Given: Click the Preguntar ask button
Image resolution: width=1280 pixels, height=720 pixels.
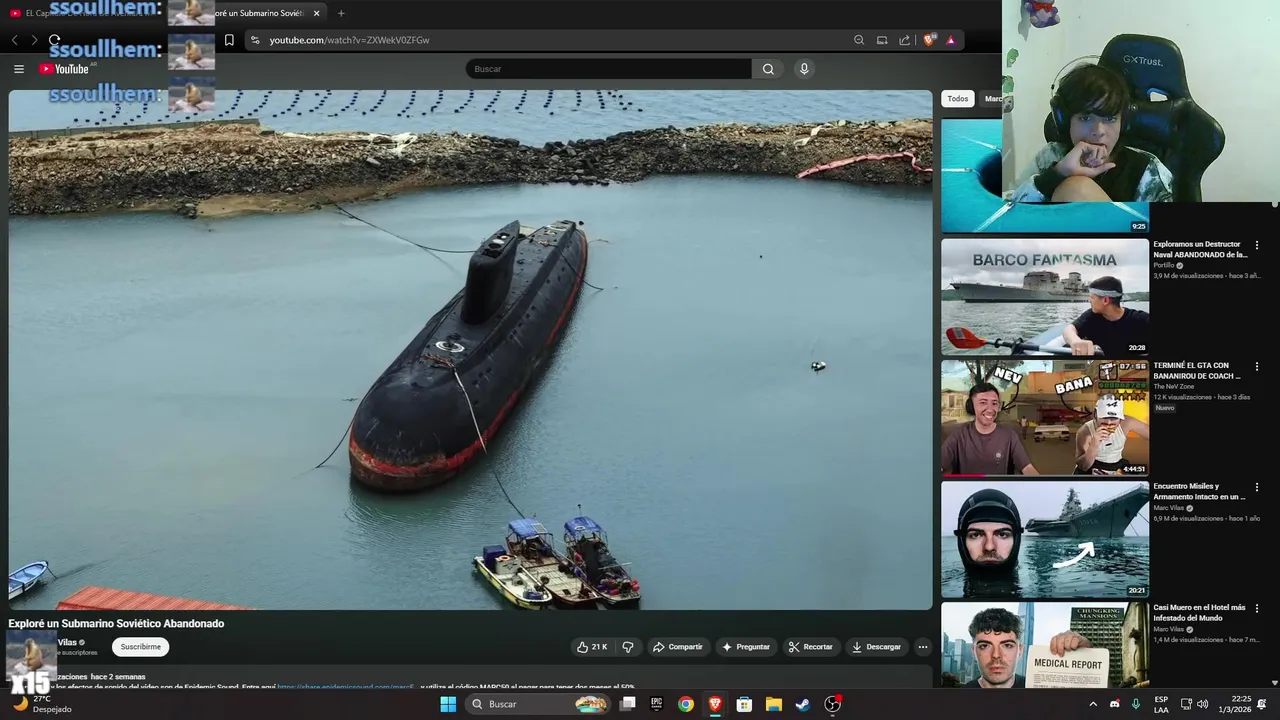Looking at the screenshot, I should click(x=746, y=647).
